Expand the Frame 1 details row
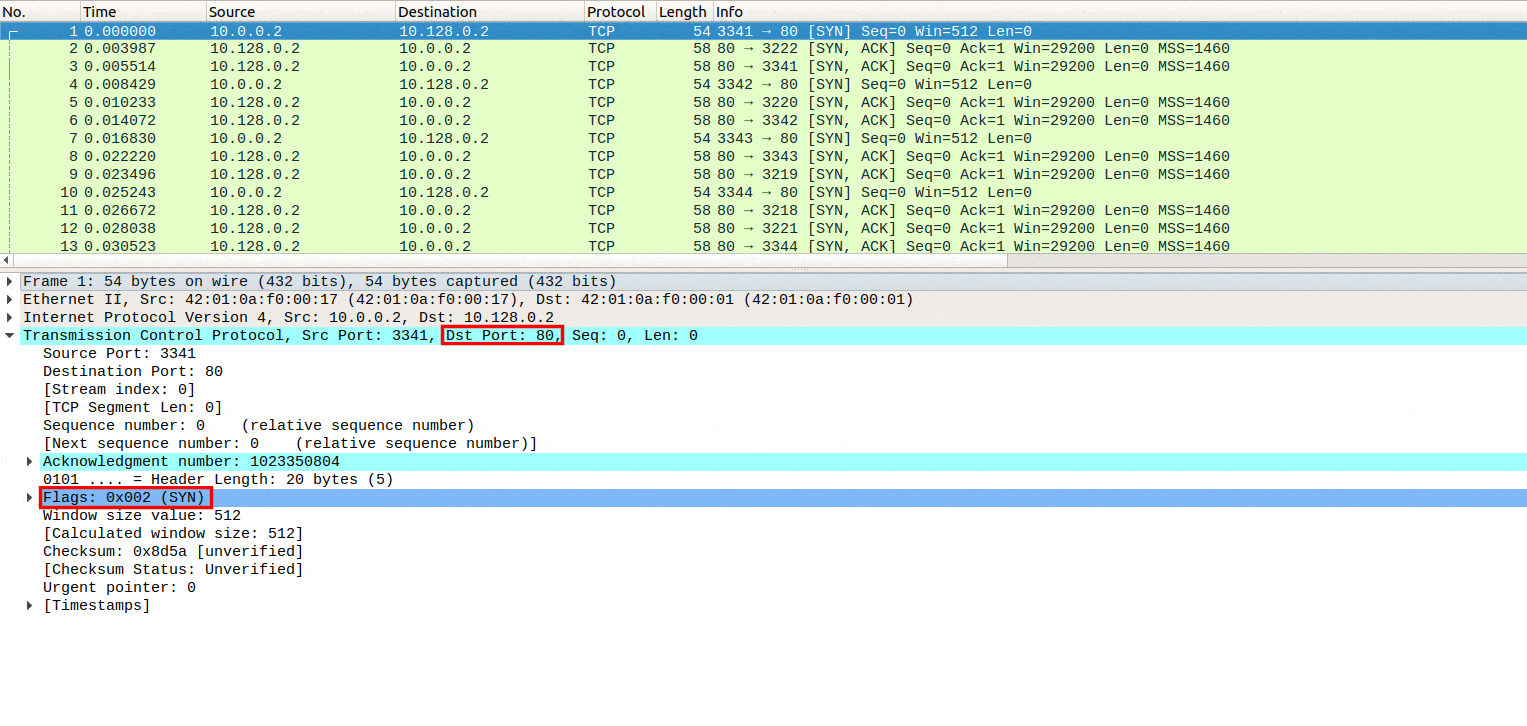This screenshot has width=1527, height=726. 10,282
